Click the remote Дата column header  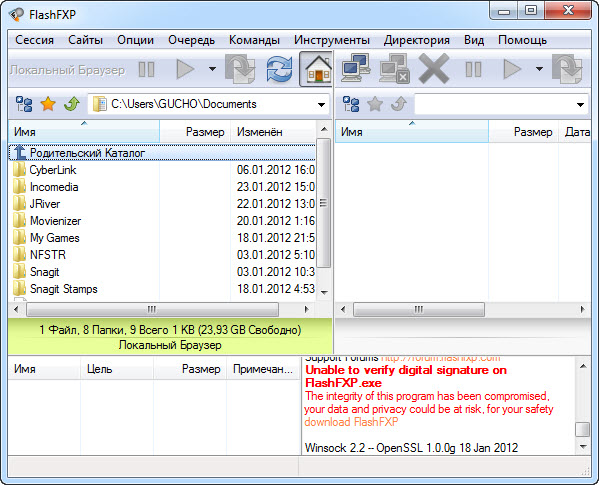coord(575,131)
